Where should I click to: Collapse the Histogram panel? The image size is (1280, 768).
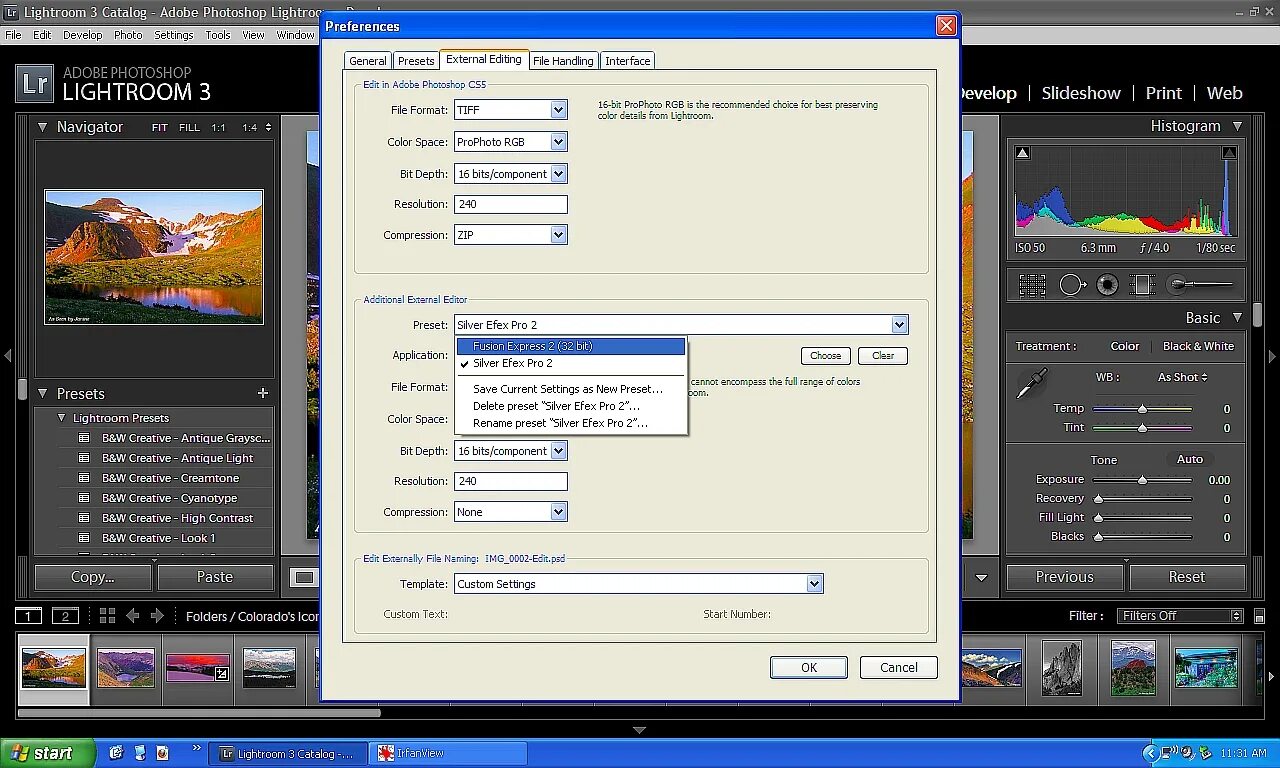click(x=1237, y=126)
